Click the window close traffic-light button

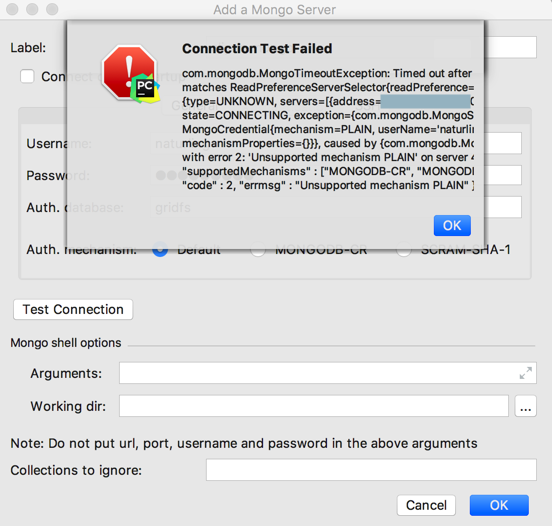[12, 9]
